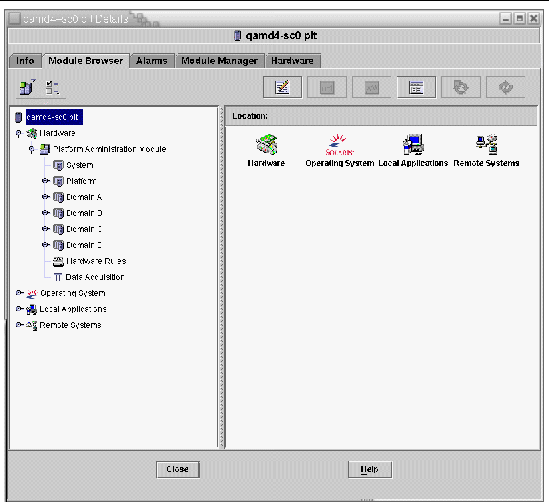The height and width of the screenshot is (502, 549).
Task: Expand the Operating System tree node
Action: tap(20, 293)
